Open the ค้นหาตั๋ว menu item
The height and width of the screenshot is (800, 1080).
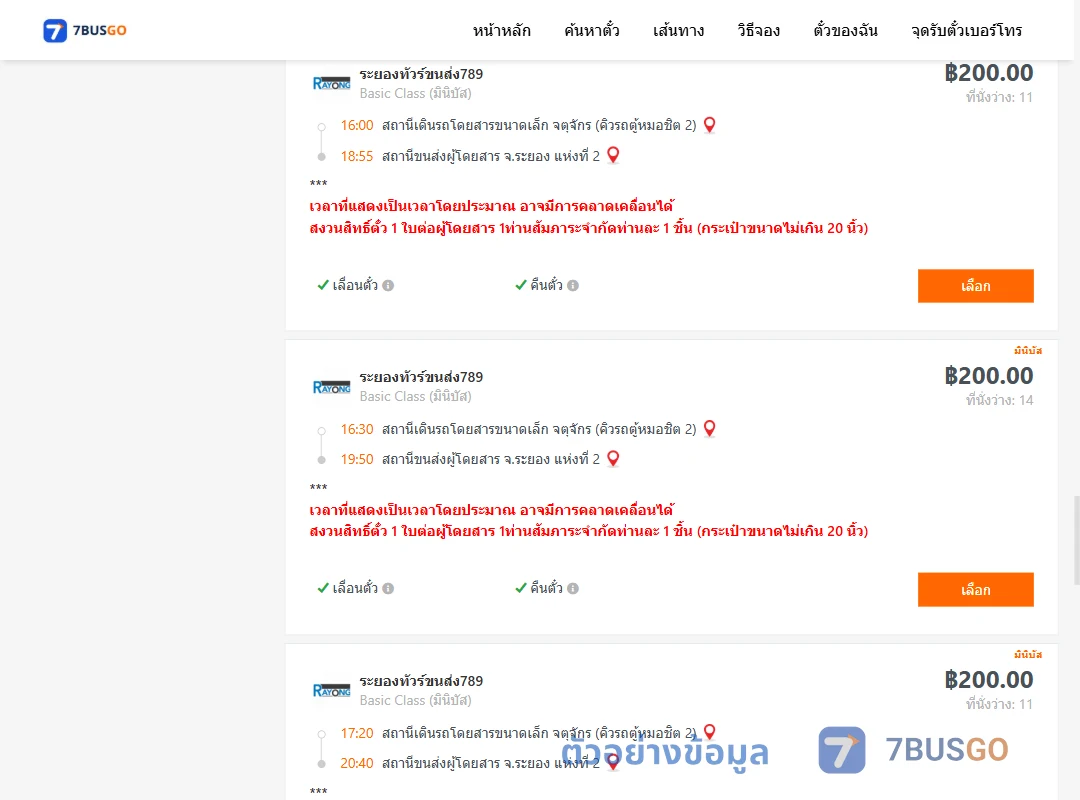(x=592, y=30)
